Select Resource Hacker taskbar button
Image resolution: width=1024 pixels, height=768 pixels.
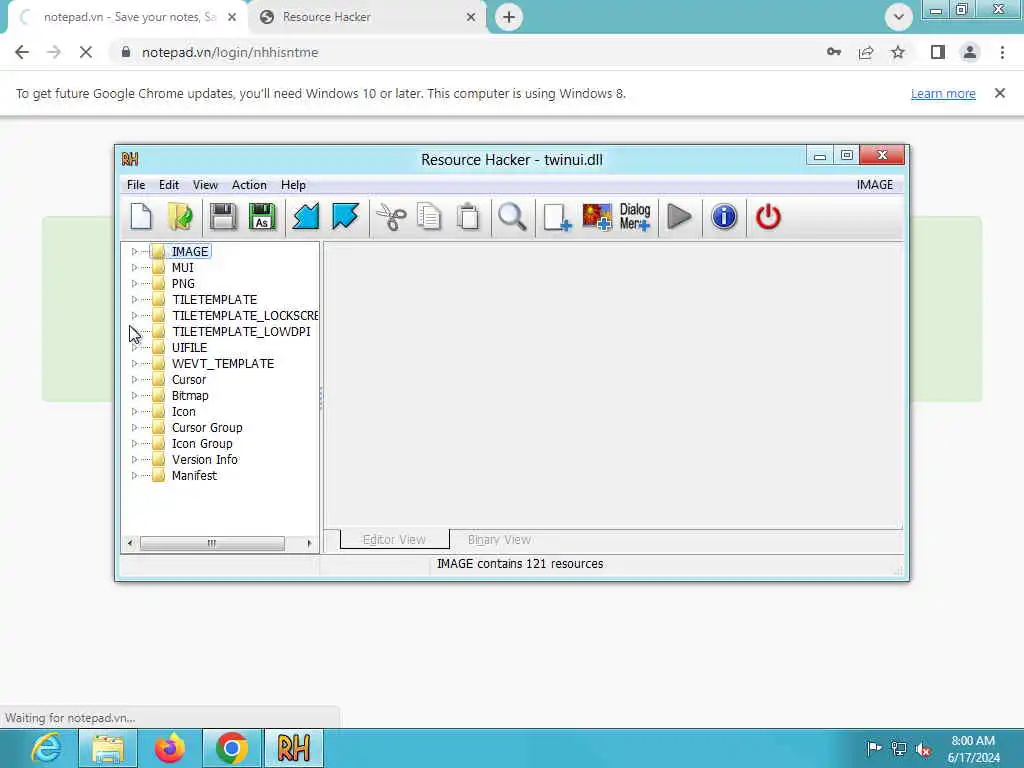coord(294,748)
